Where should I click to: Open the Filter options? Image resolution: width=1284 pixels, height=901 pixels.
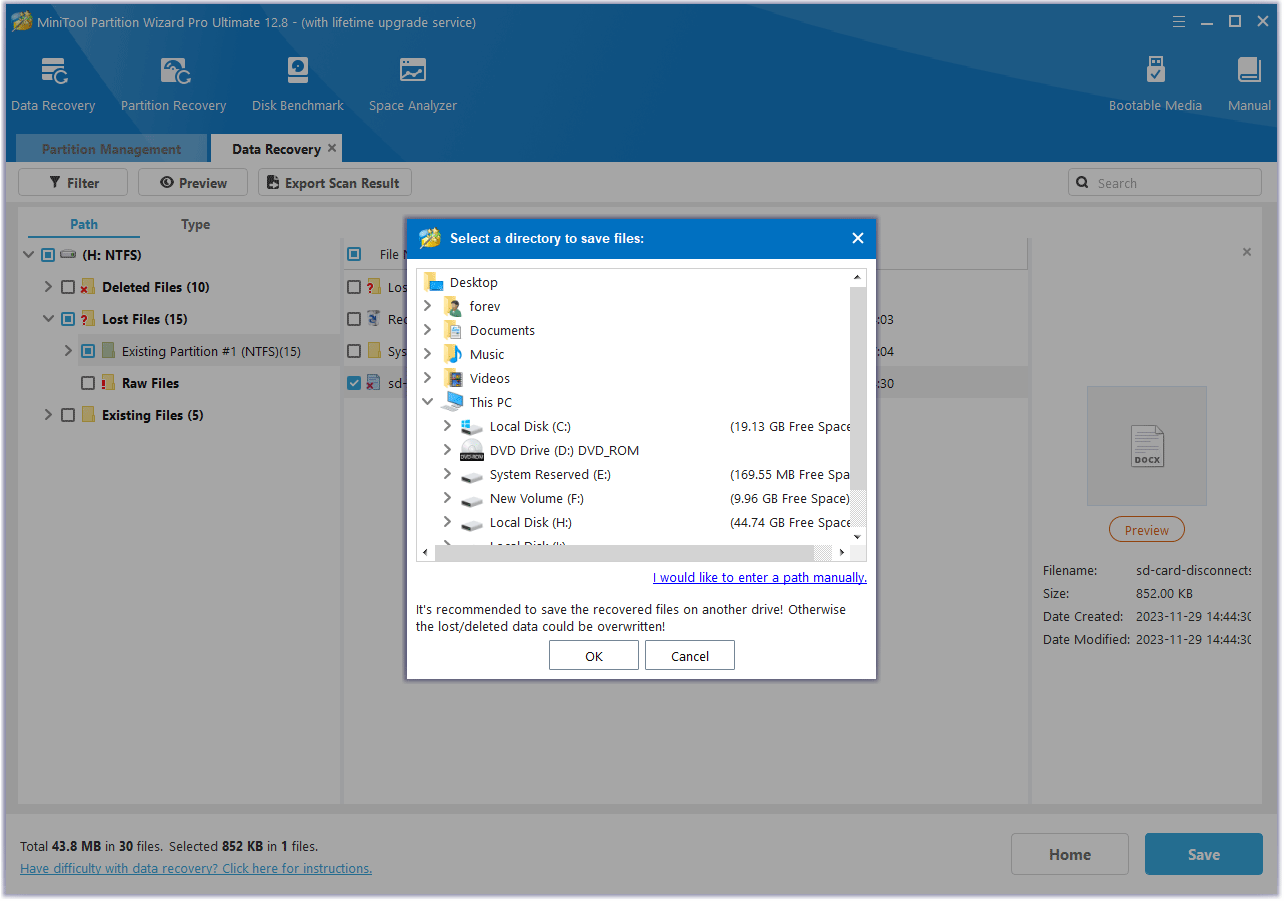point(72,182)
